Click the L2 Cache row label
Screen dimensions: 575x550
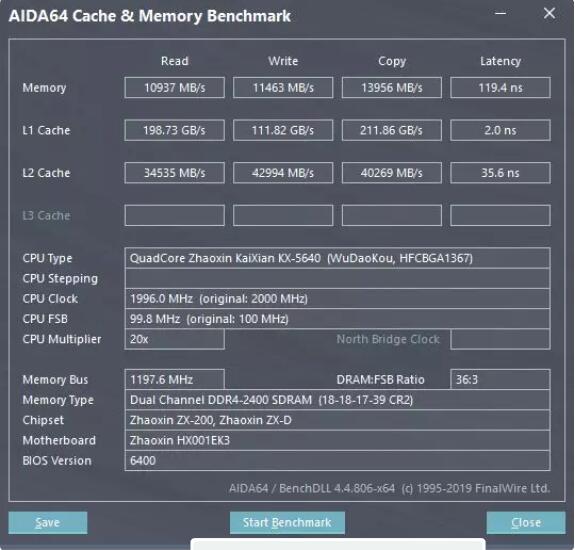pos(46,173)
